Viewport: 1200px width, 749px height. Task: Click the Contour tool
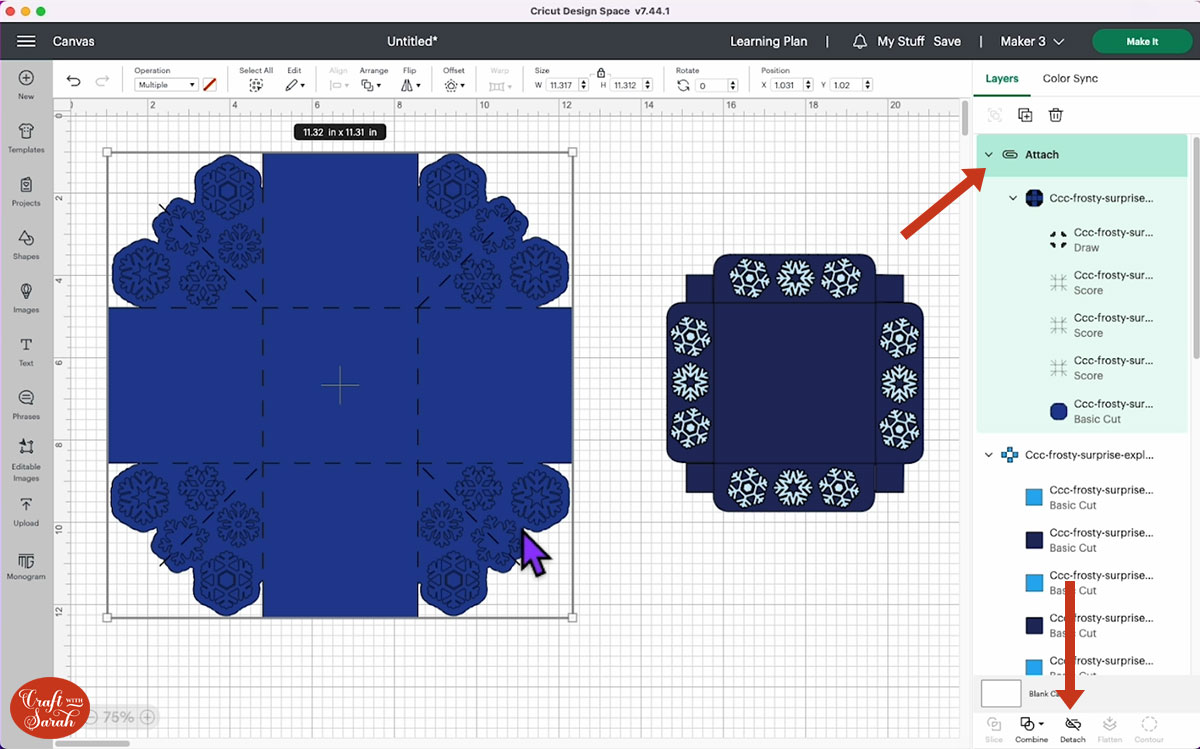pos(1149,729)
